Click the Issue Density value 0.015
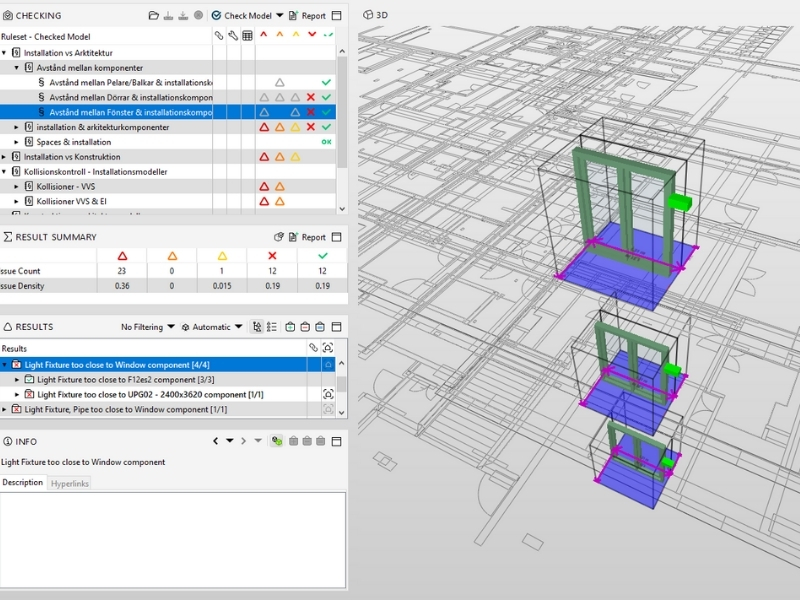800x600 pixels. point(222,286)
